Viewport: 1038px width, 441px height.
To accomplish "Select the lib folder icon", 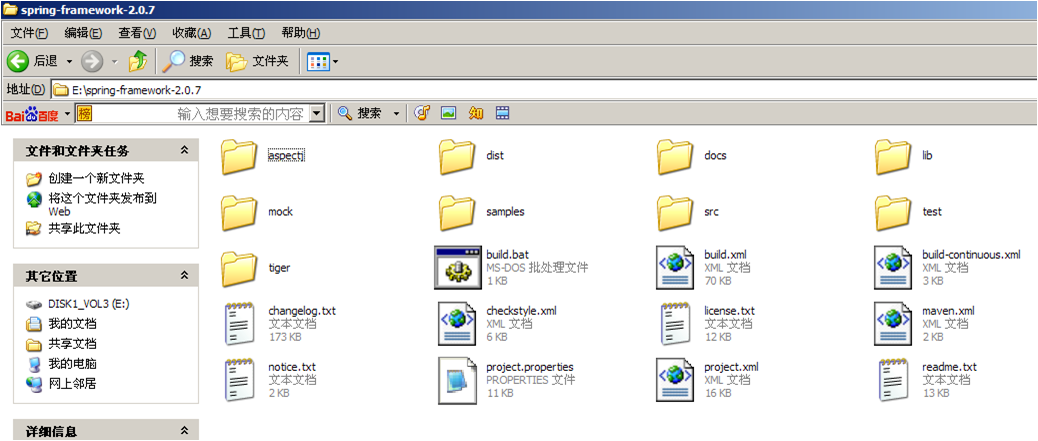I will point(893,156).
